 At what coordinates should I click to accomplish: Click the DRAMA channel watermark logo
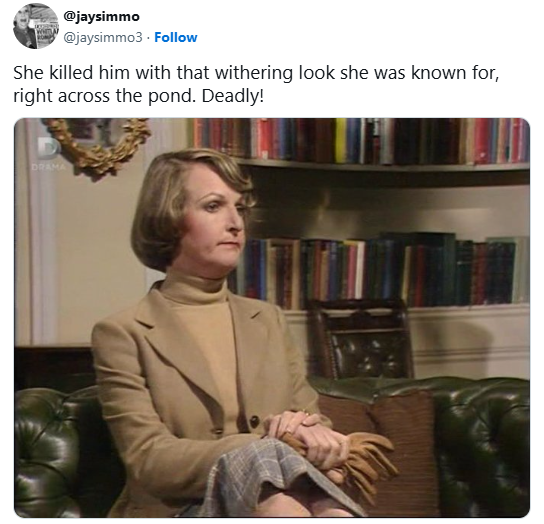pos(49,156)
